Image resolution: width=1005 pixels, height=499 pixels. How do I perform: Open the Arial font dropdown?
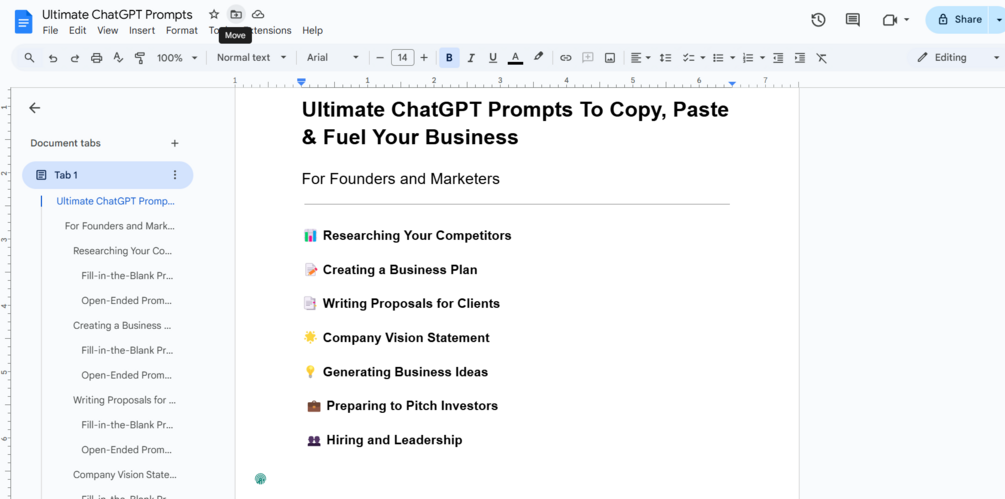point(333,58)
